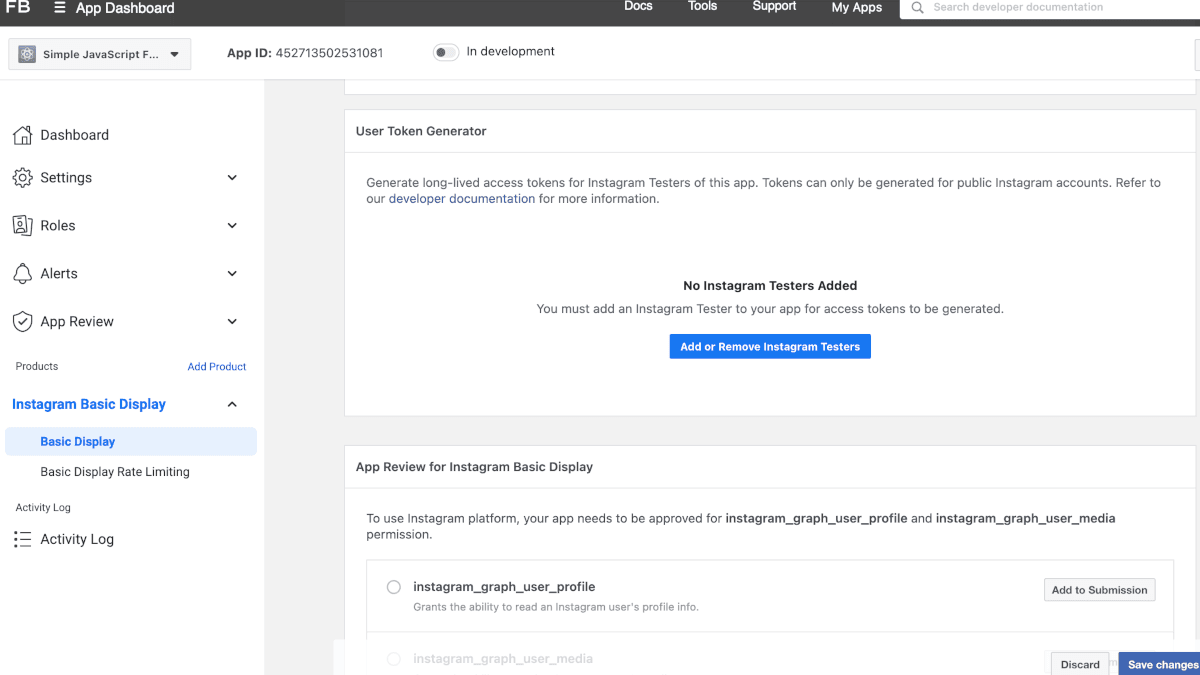Open Activity Log page in sidebar
The width and height of the screenshot is (1200, 675).
click(77, 539)
